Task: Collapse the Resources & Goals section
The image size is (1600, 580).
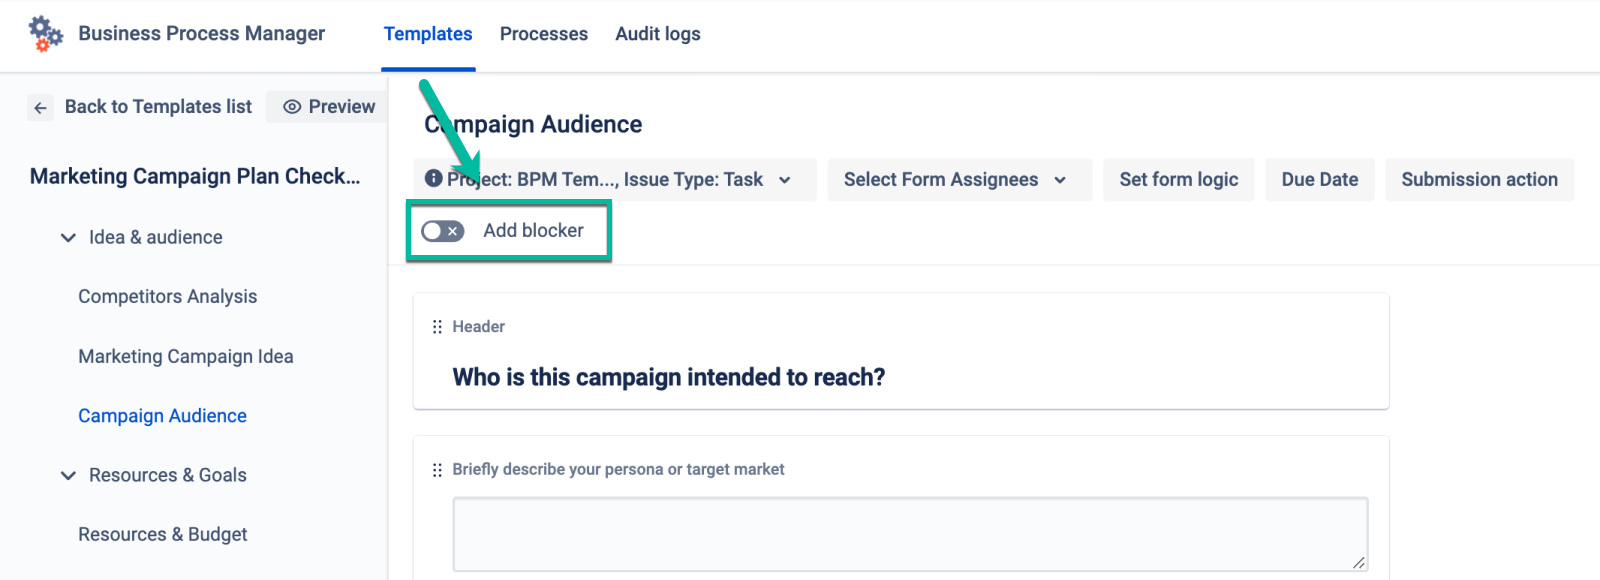Action: tap(68, 476)
